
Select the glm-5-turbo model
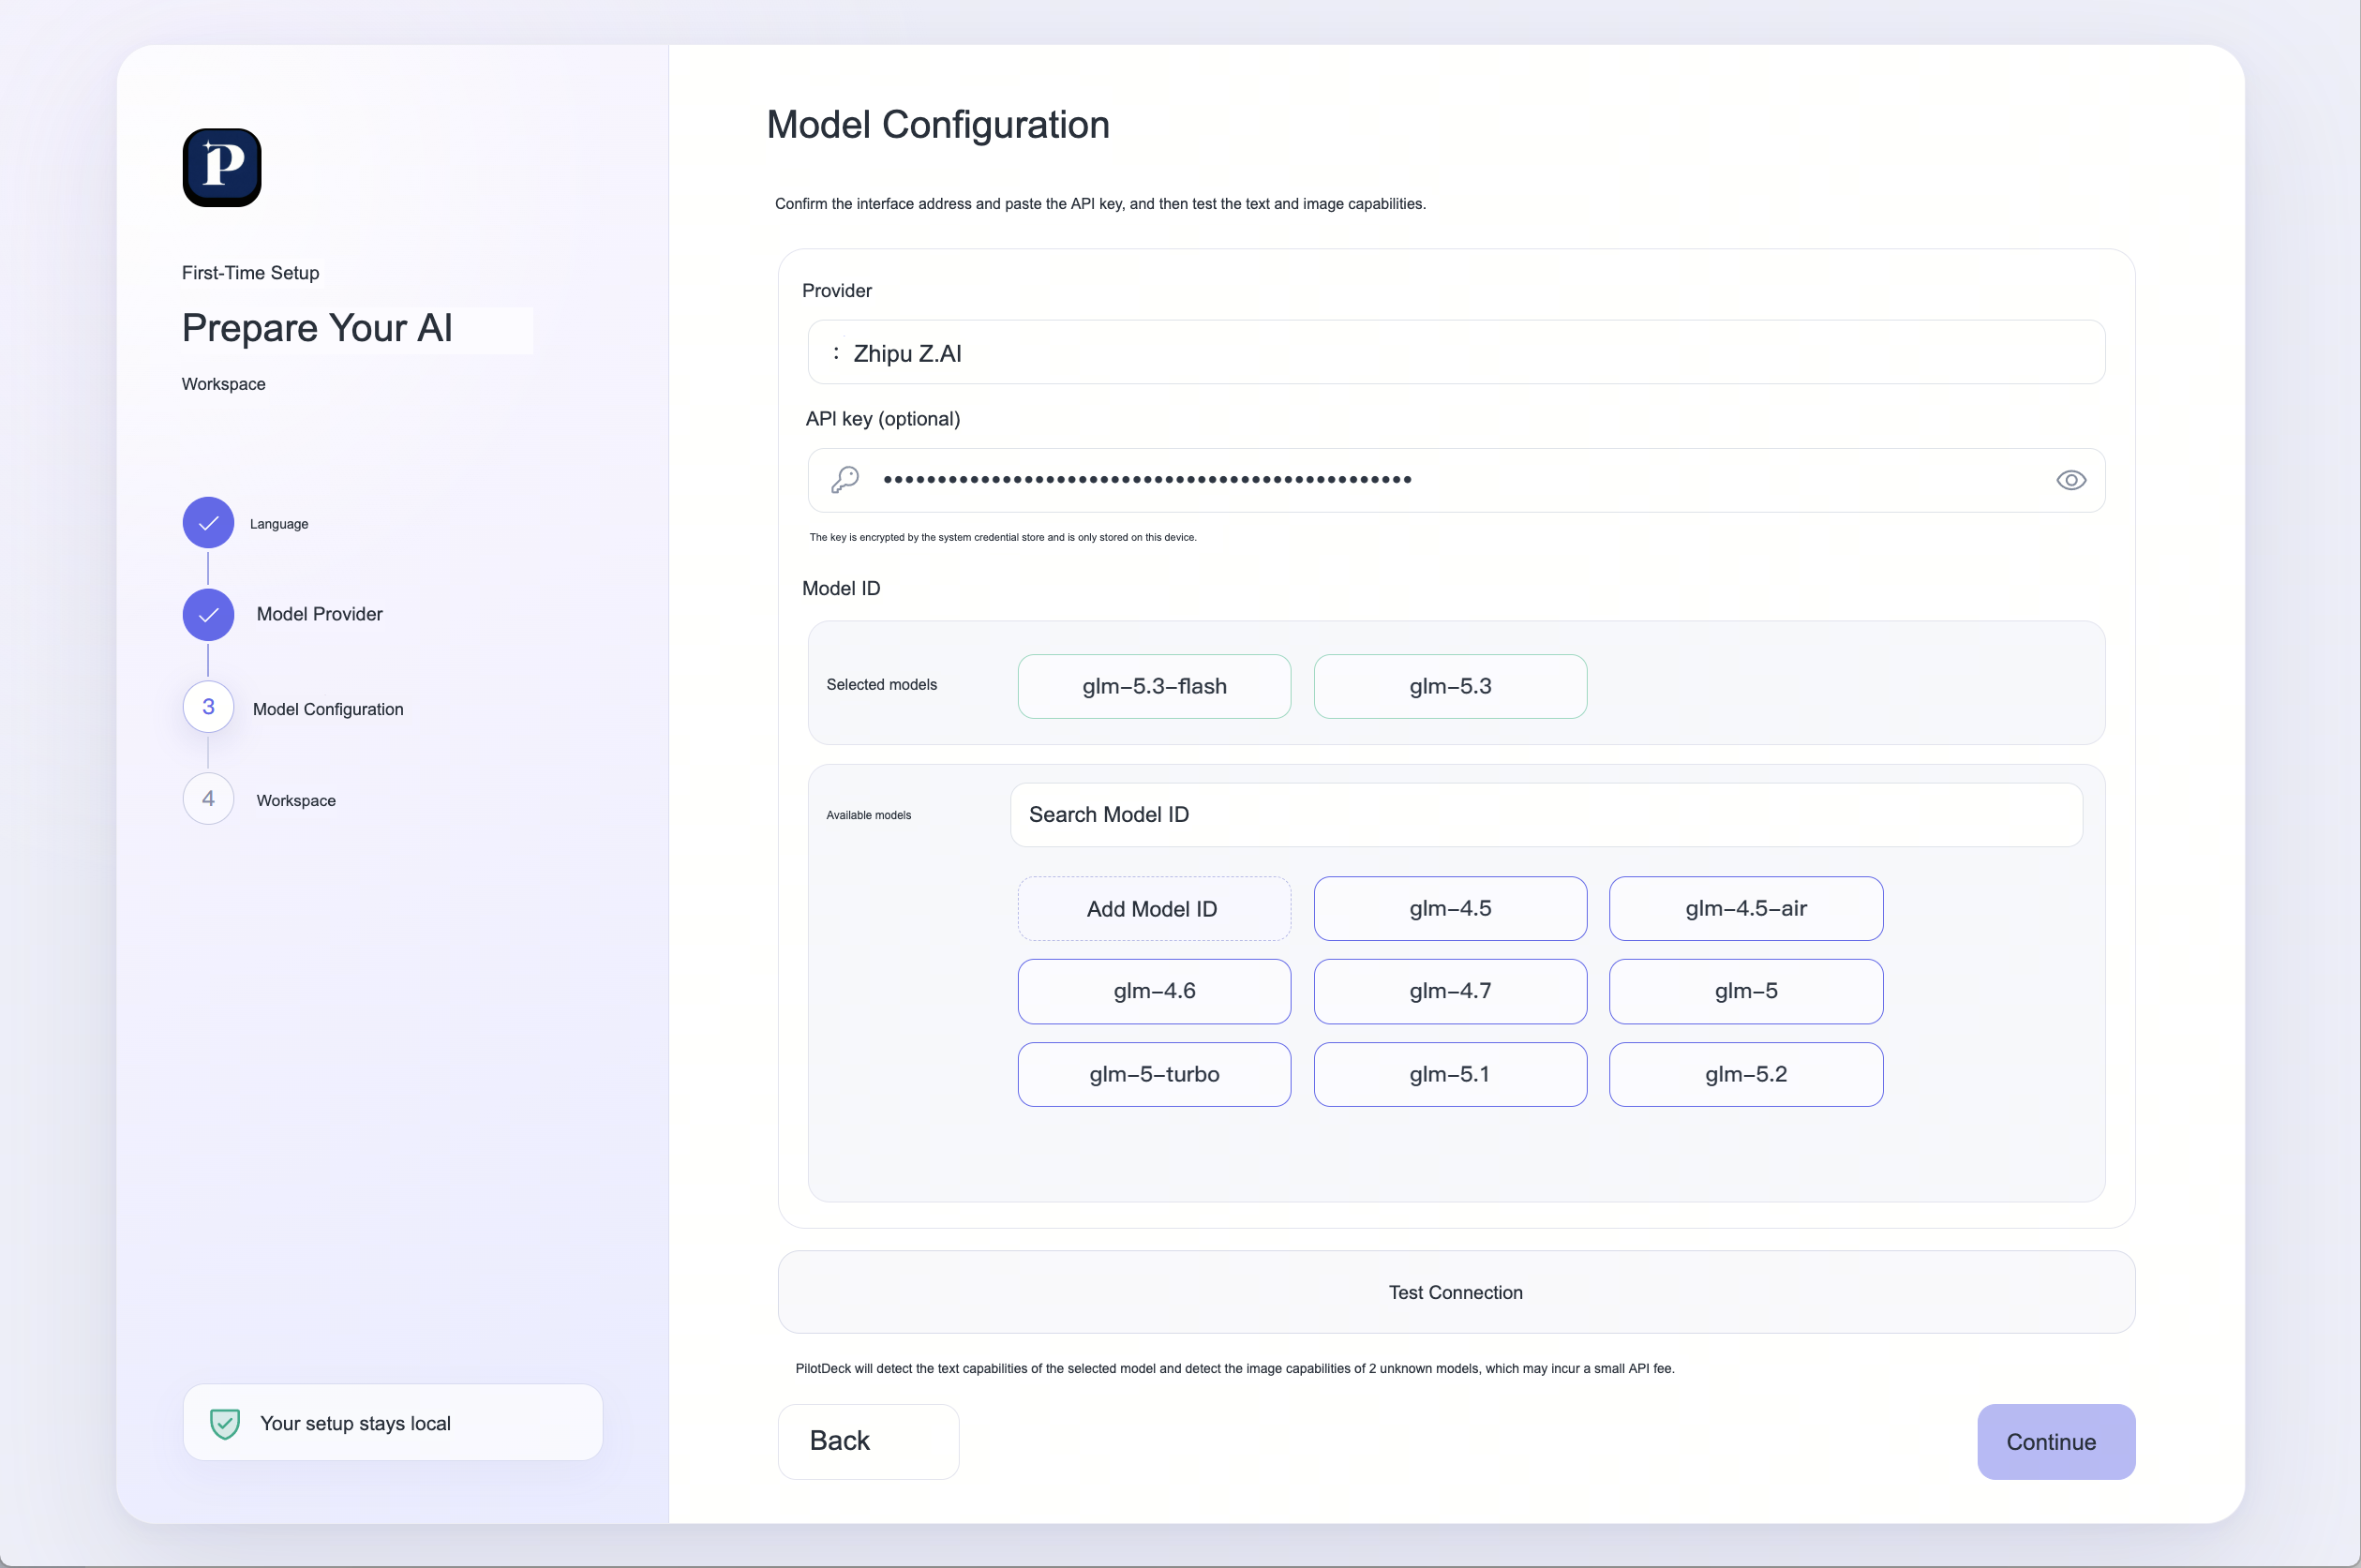pyautogui.click(x=1154, y=1074)
